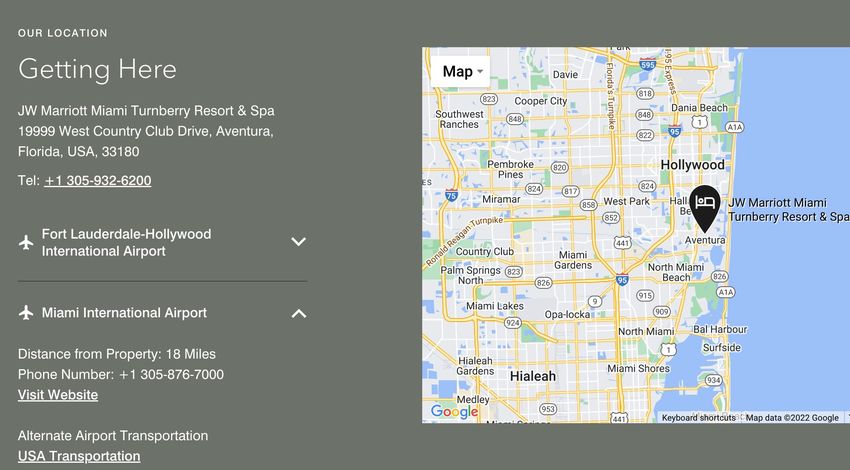Click the Fort Lauderdale-Hollywood International Airport title
850x470 pixels.
click(126, 242)
